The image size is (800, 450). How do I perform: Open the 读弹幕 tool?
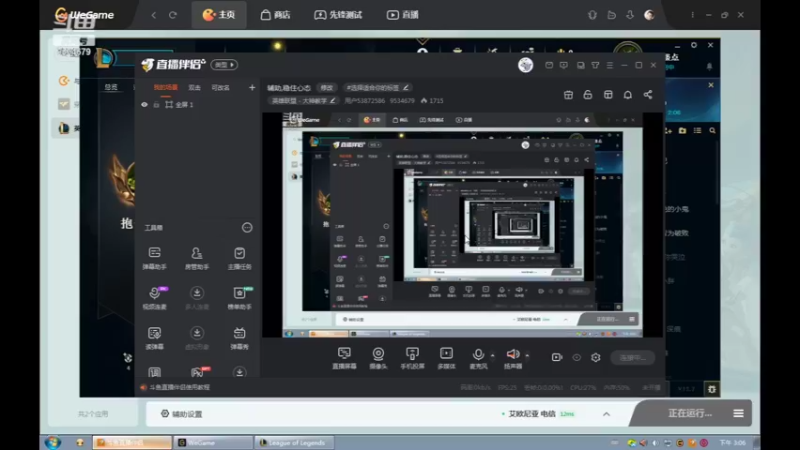pos(154,338)
